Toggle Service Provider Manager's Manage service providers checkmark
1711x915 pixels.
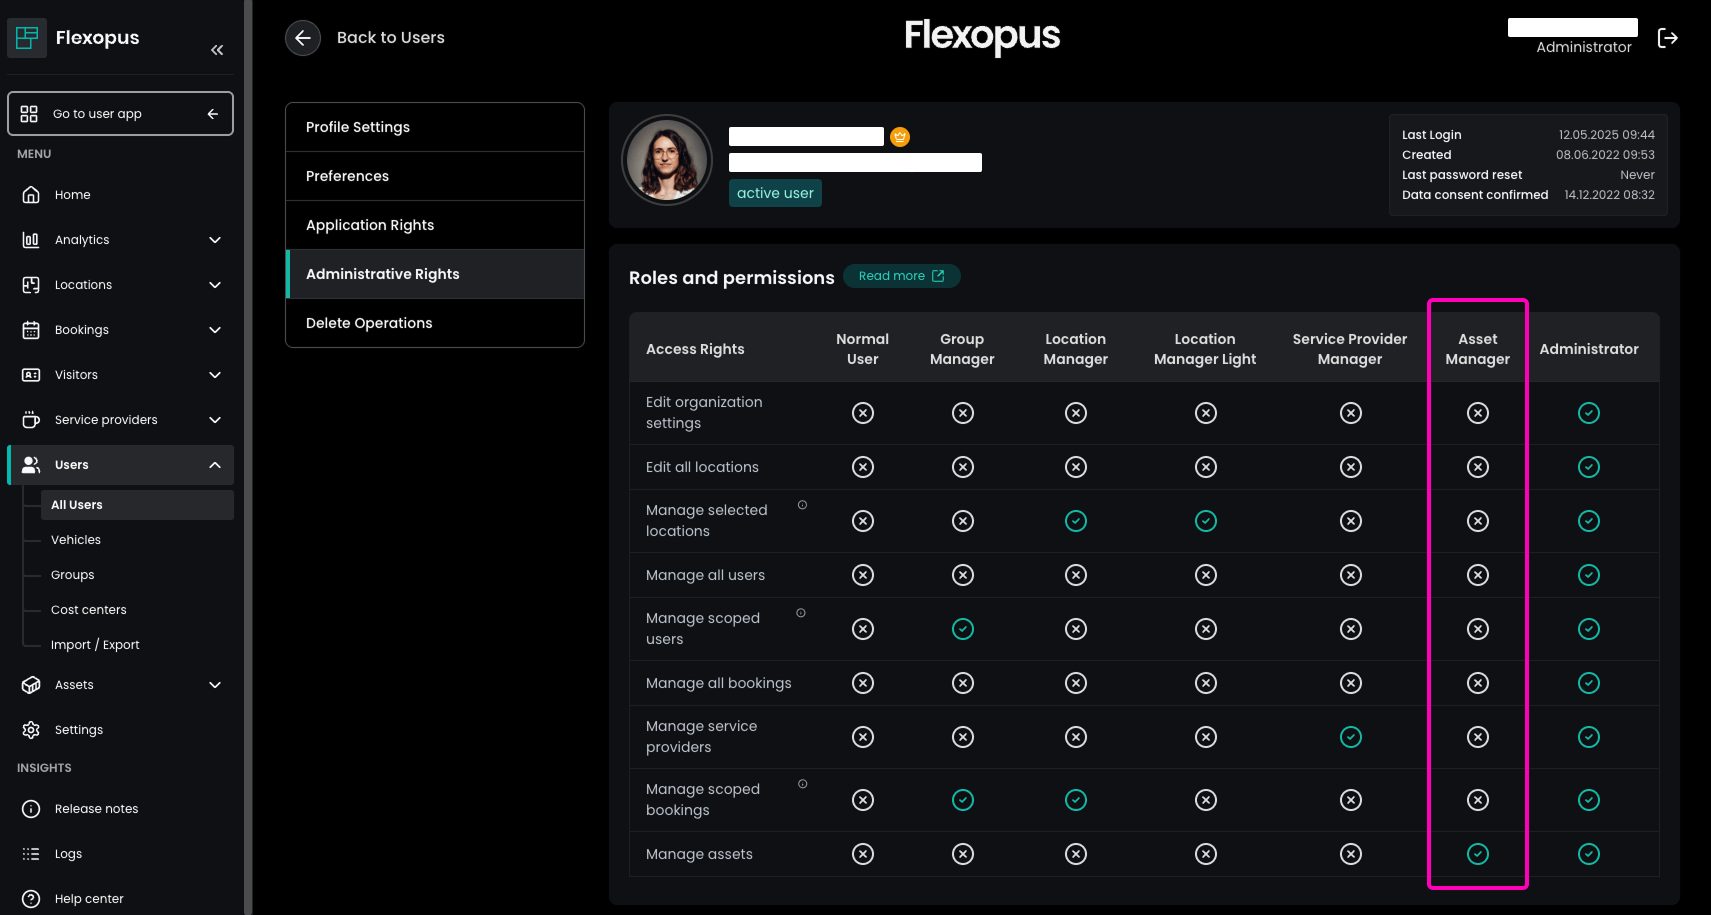[1350, 737]
